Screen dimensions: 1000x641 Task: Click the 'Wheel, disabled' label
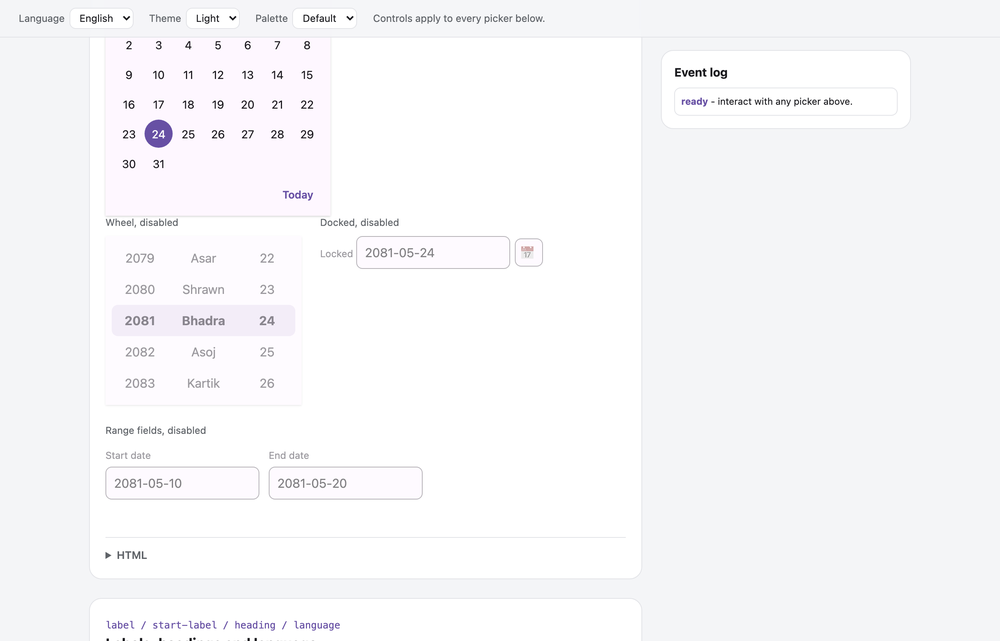tap(142, 223)
